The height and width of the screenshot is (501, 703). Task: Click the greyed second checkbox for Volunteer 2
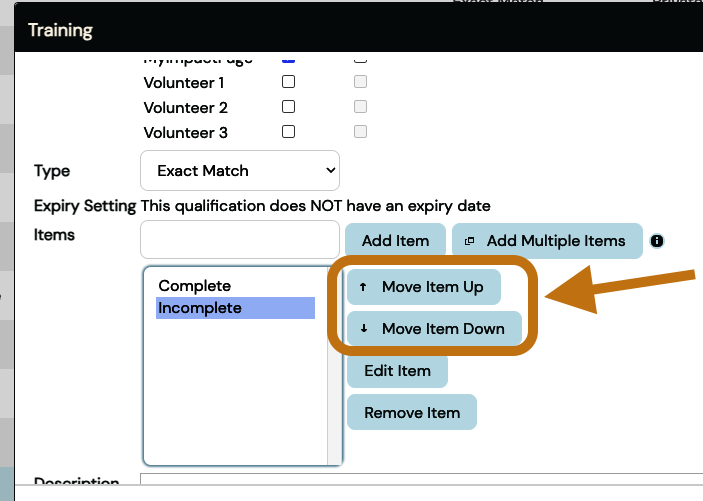(x=360, y=107)
